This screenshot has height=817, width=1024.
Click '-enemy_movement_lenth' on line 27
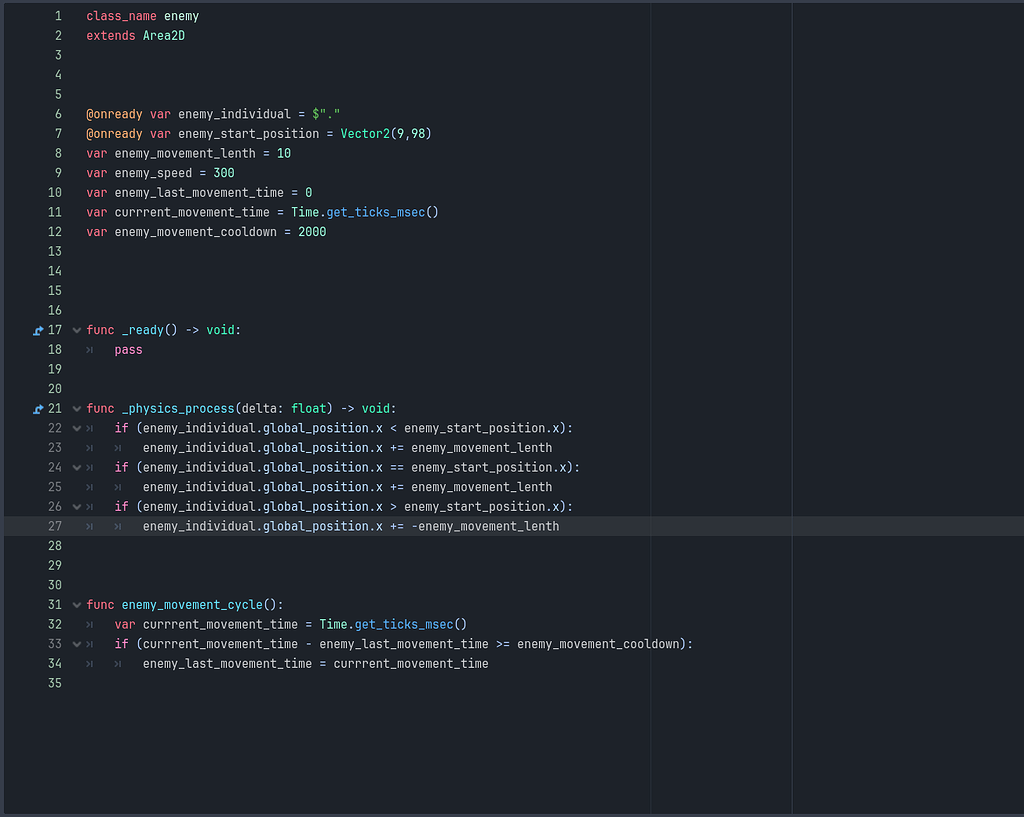(x=485, y=526)
